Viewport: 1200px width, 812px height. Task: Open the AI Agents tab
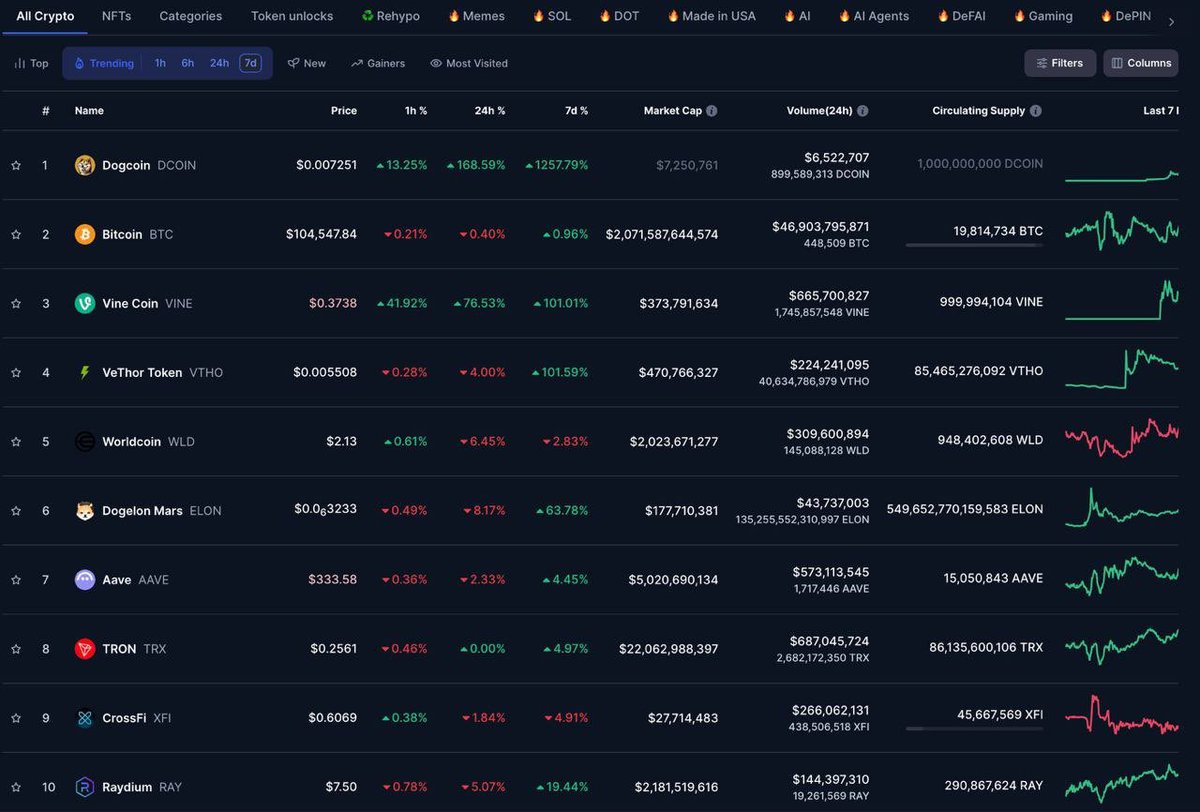(874, 16)
